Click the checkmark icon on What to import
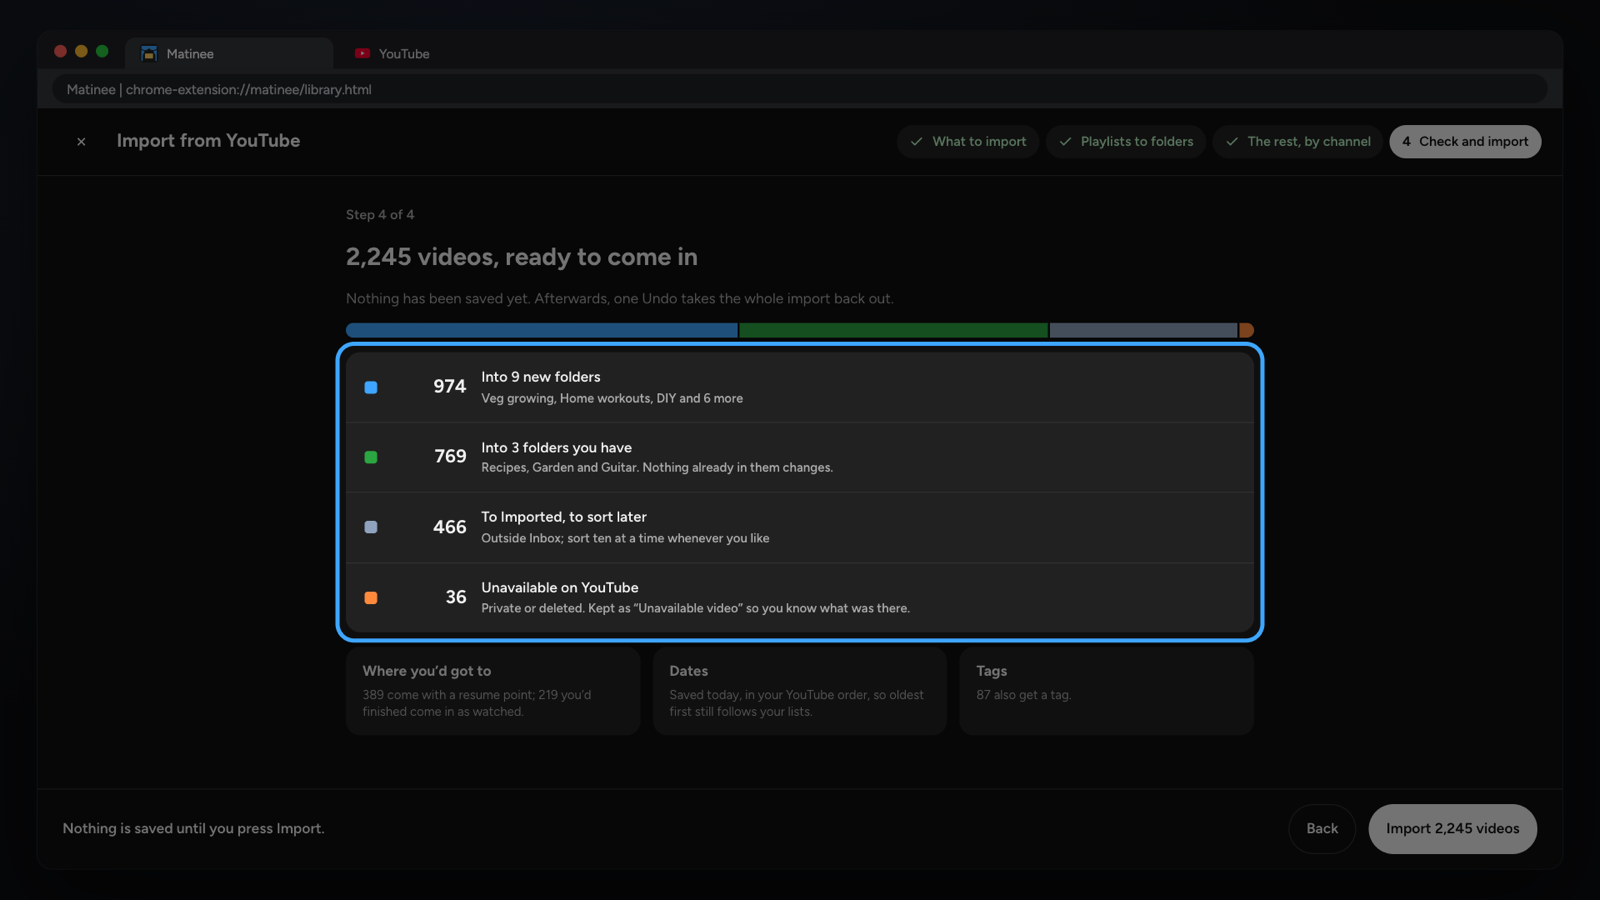 [x=916, y=142]
